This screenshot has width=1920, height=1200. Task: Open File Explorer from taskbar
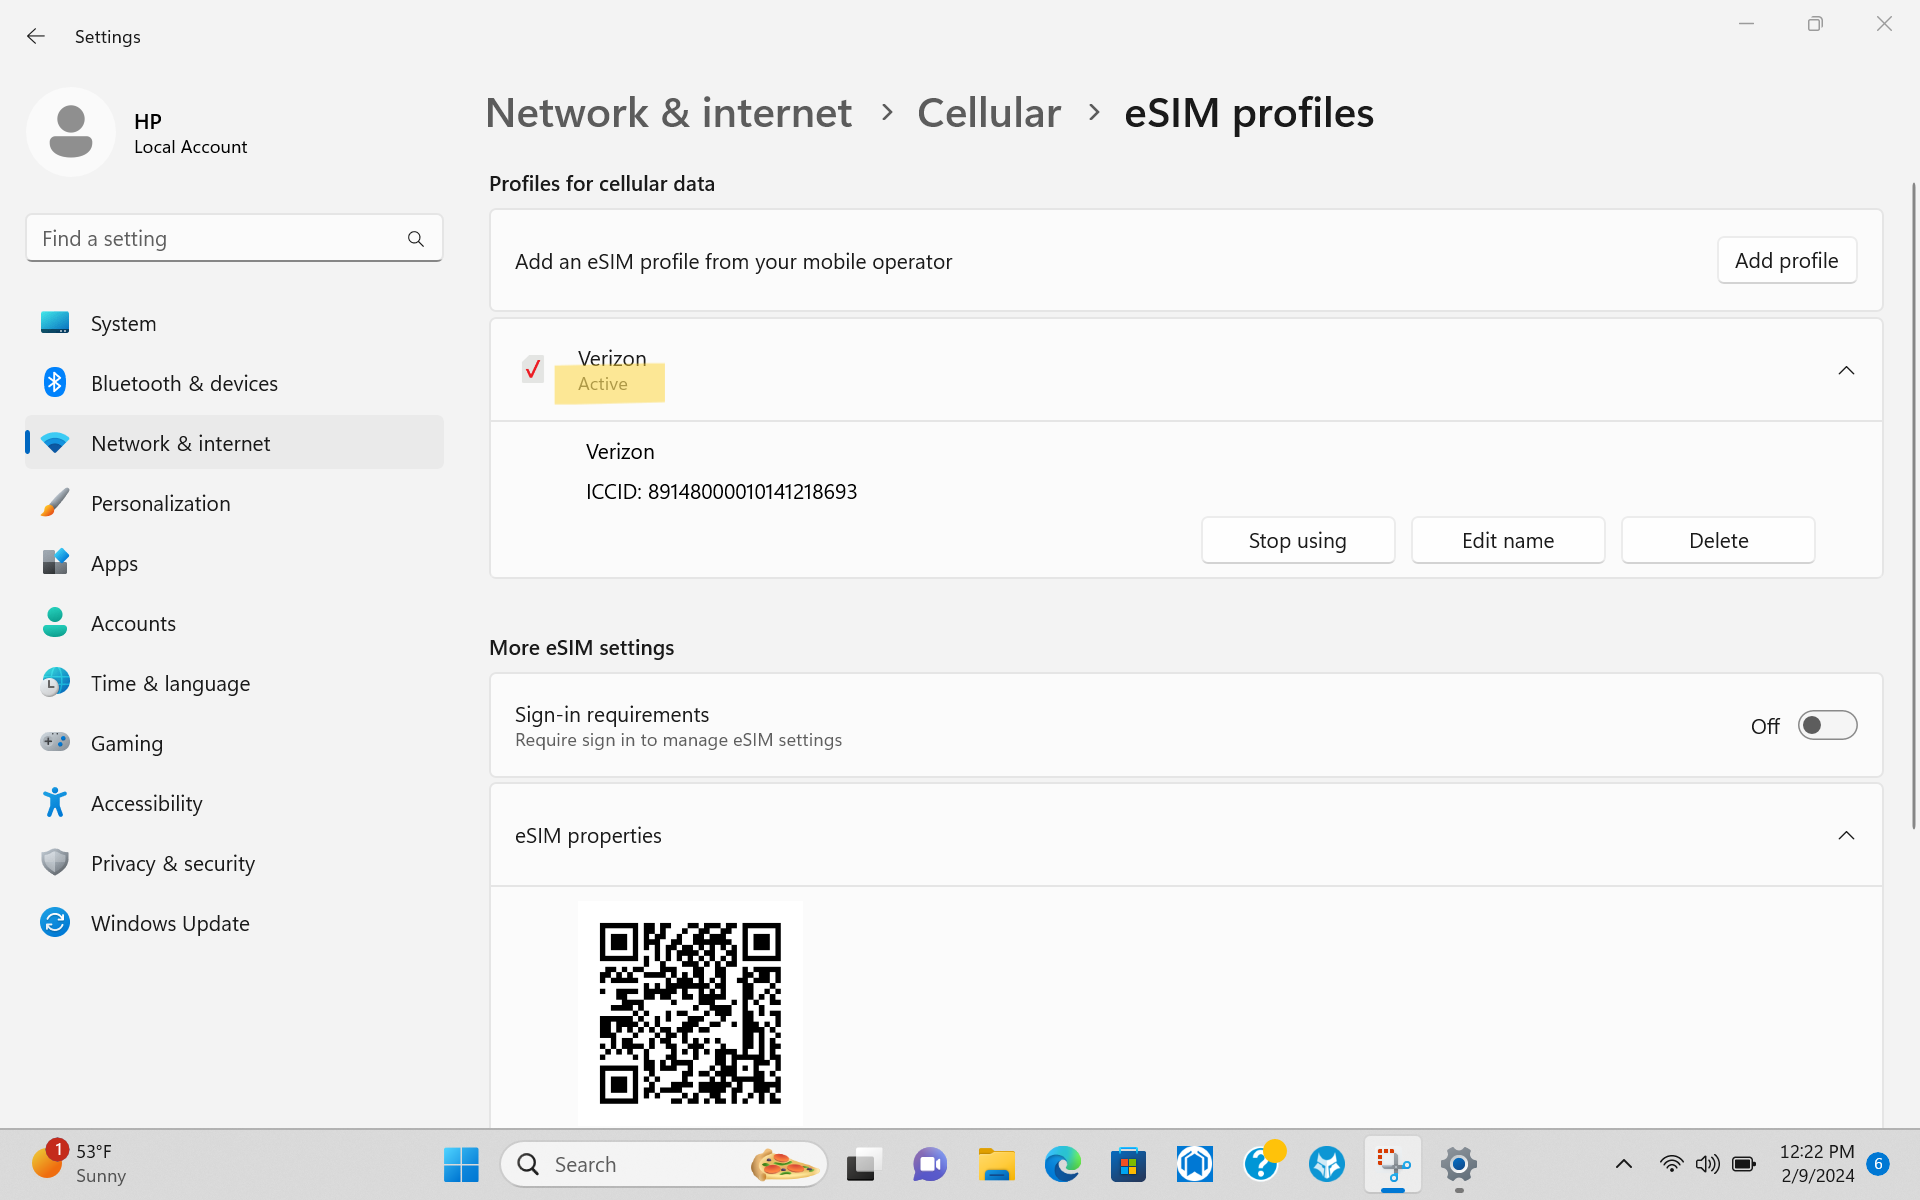(x=996, y=1164)
